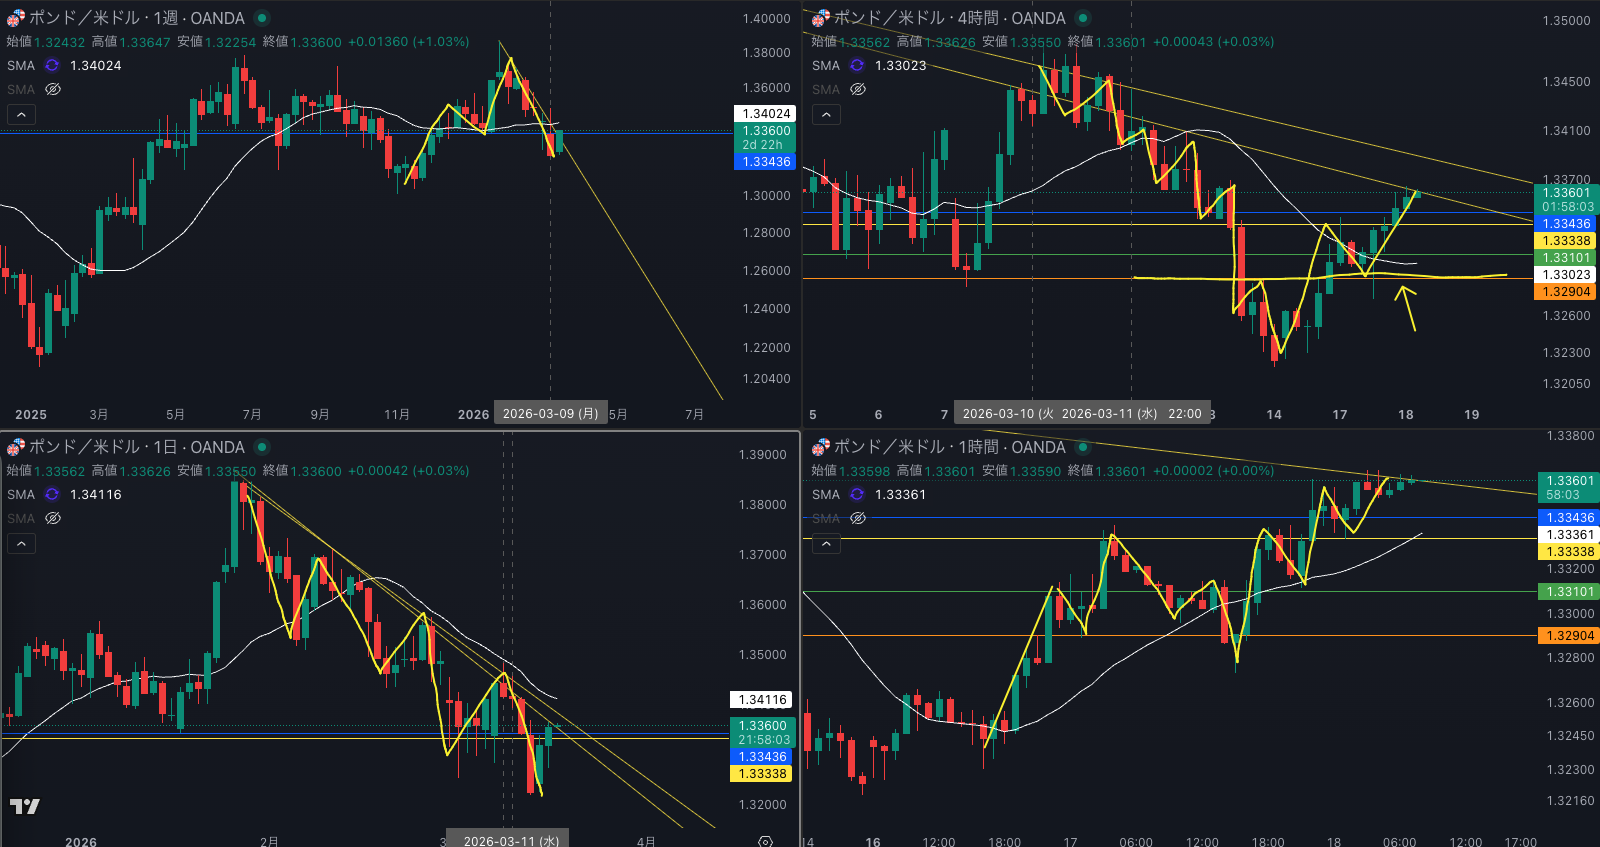
Task: Click the green market status dot on 4-hour chart
Action: point(1083,18)
